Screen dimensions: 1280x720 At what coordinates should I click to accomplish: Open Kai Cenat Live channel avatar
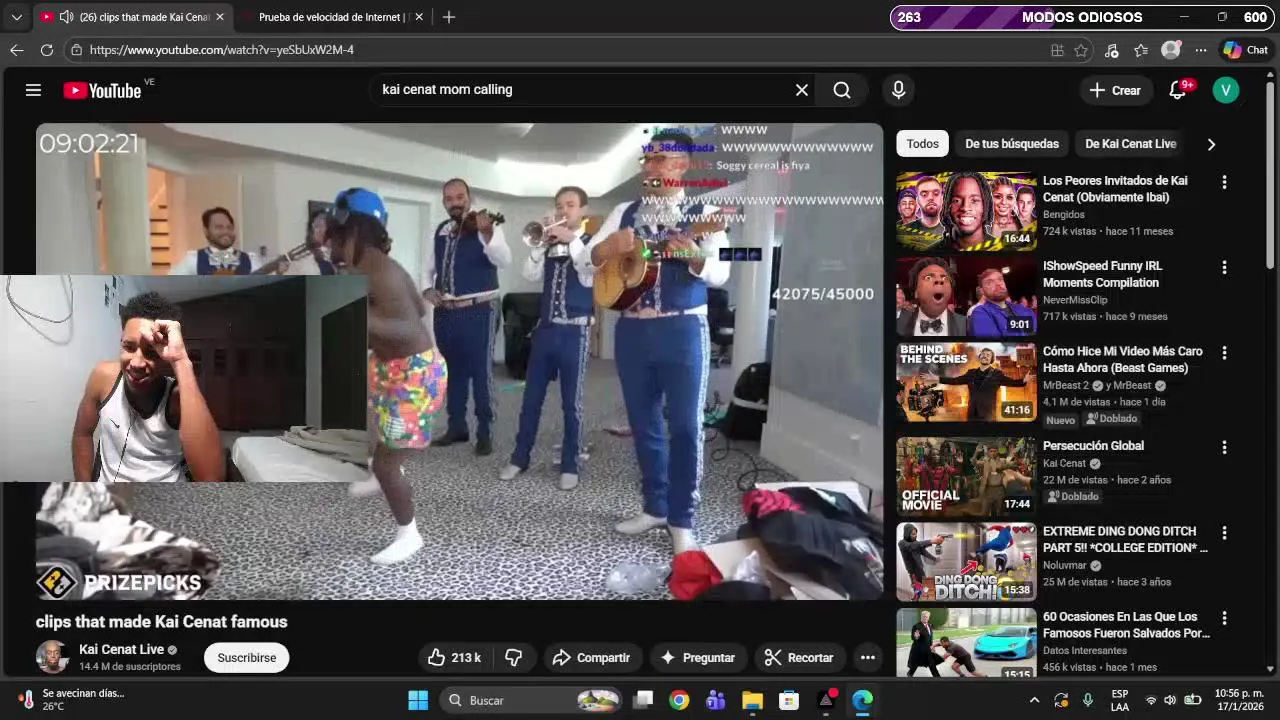tap(52, 657)
